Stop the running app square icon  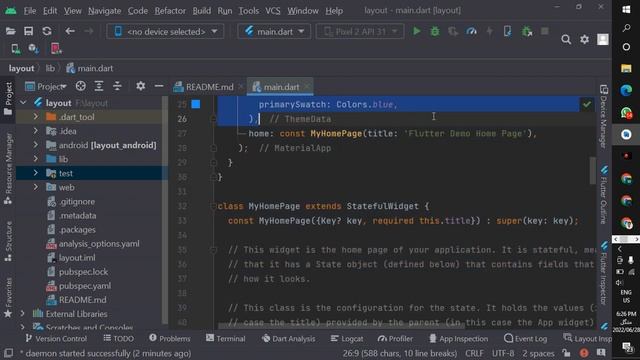click(x=544, y=31)
